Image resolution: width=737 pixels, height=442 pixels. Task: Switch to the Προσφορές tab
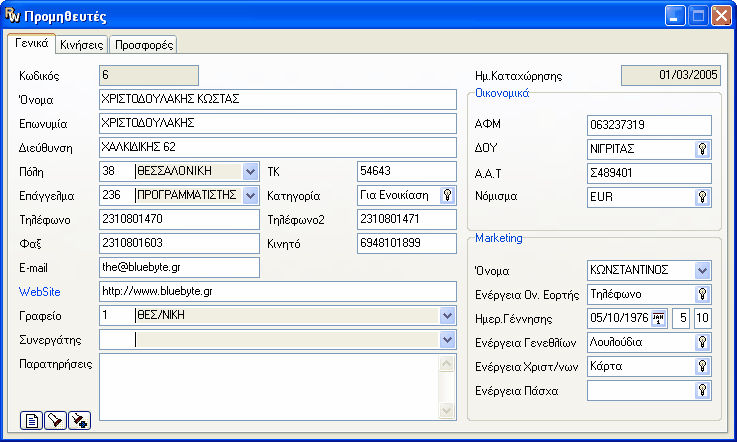144,45
